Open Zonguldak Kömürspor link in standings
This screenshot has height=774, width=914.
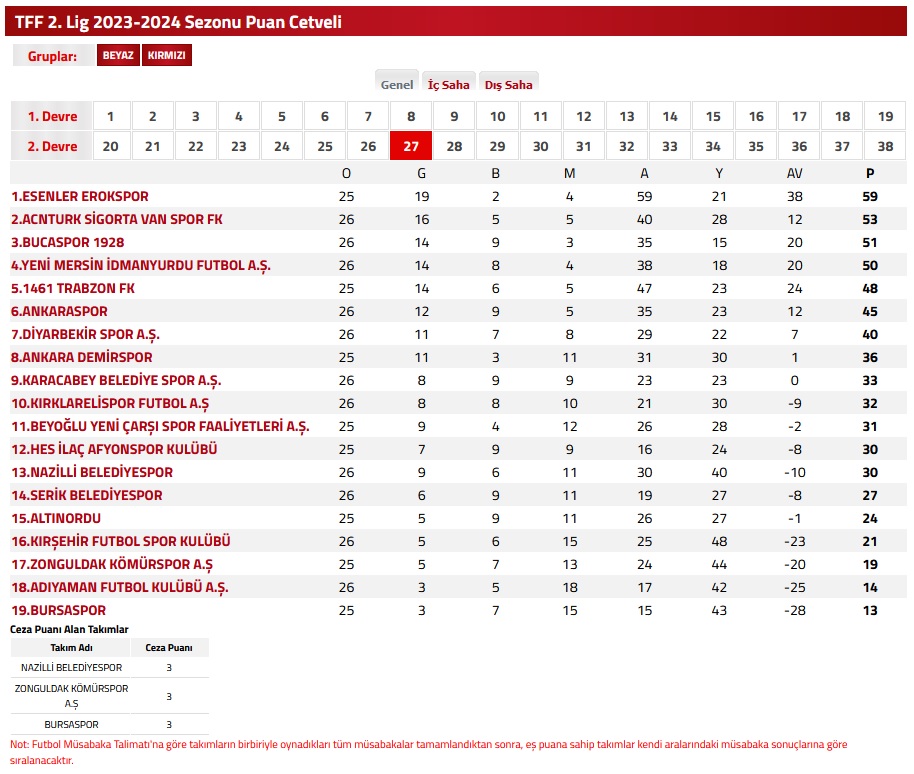[112, 565]
